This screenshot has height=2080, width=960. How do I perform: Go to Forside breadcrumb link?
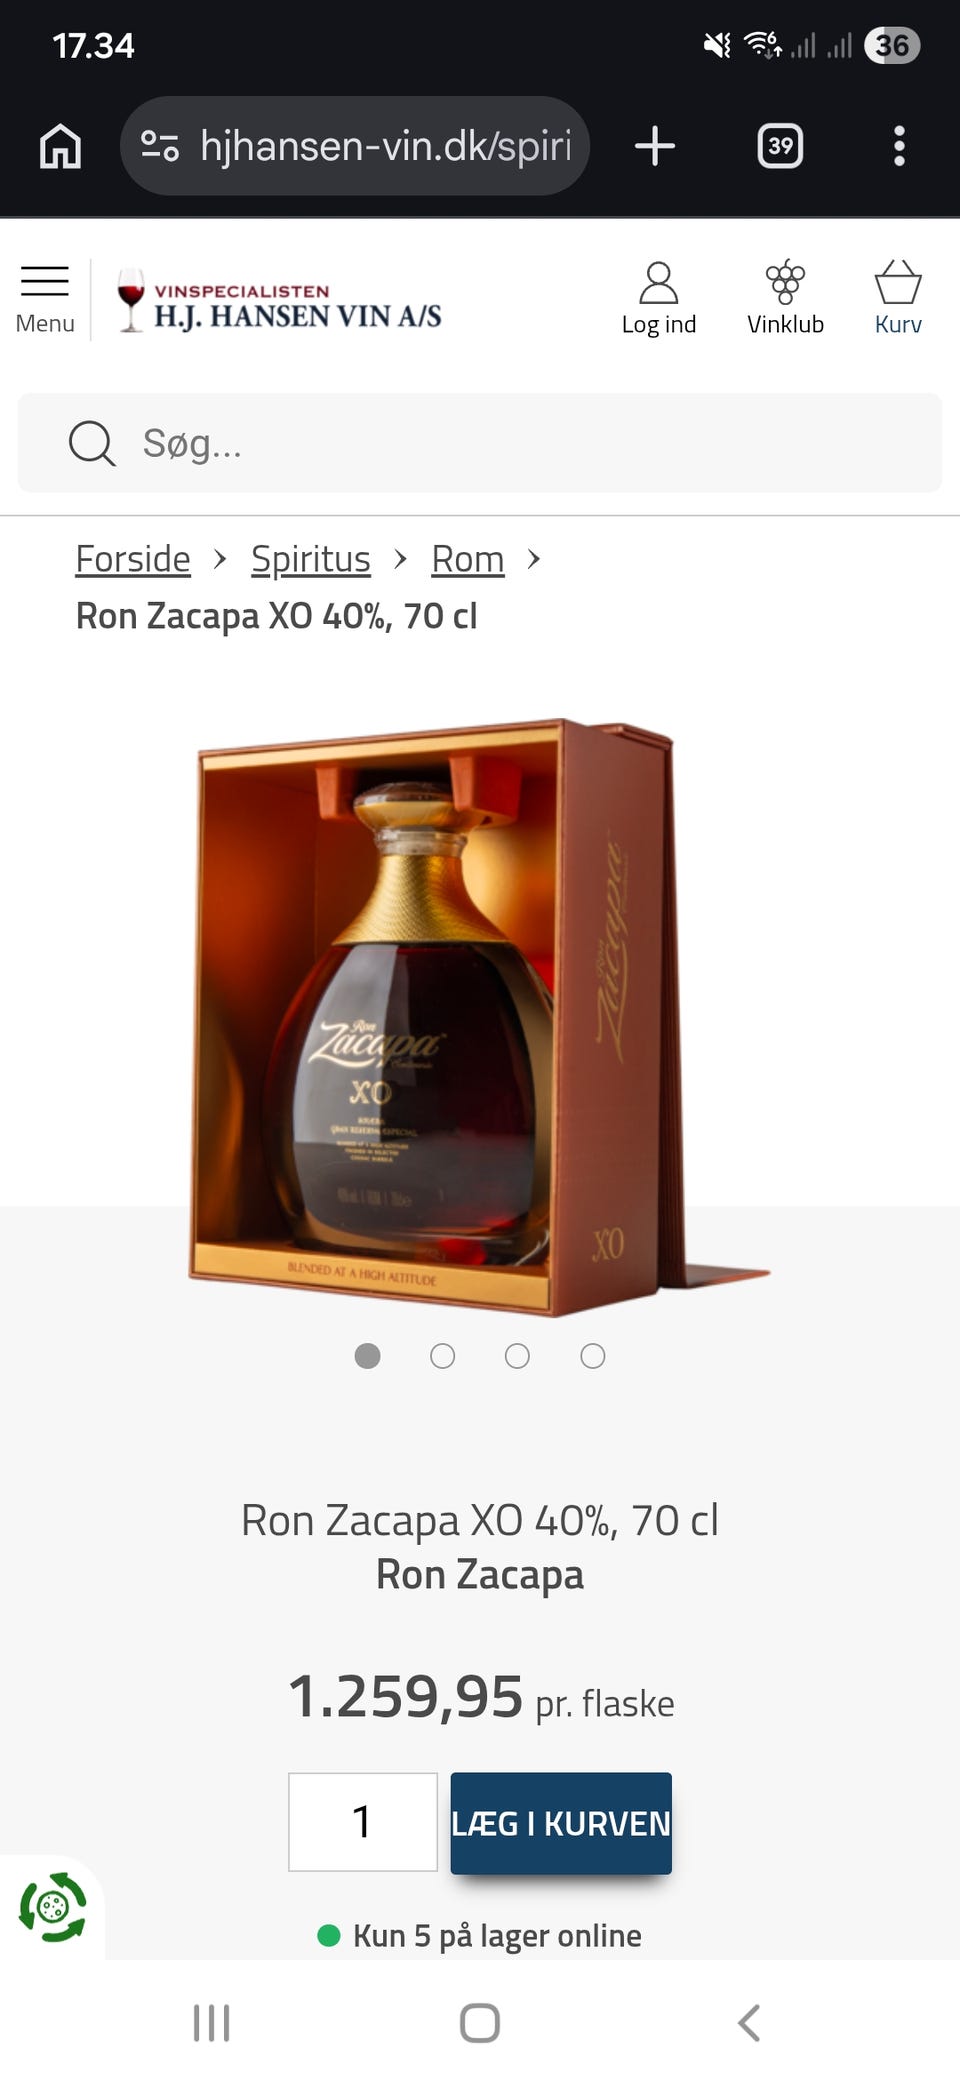coord(133,559)
